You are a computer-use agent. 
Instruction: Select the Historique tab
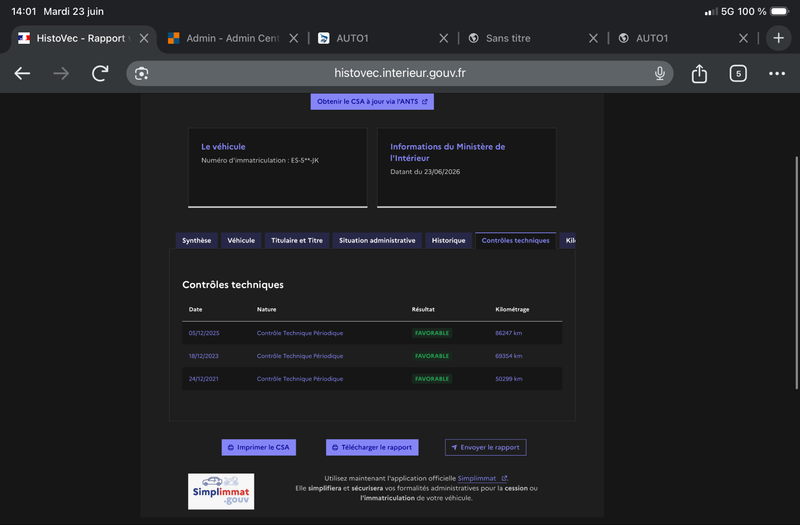pyautogui.click(x=448, y=240)
